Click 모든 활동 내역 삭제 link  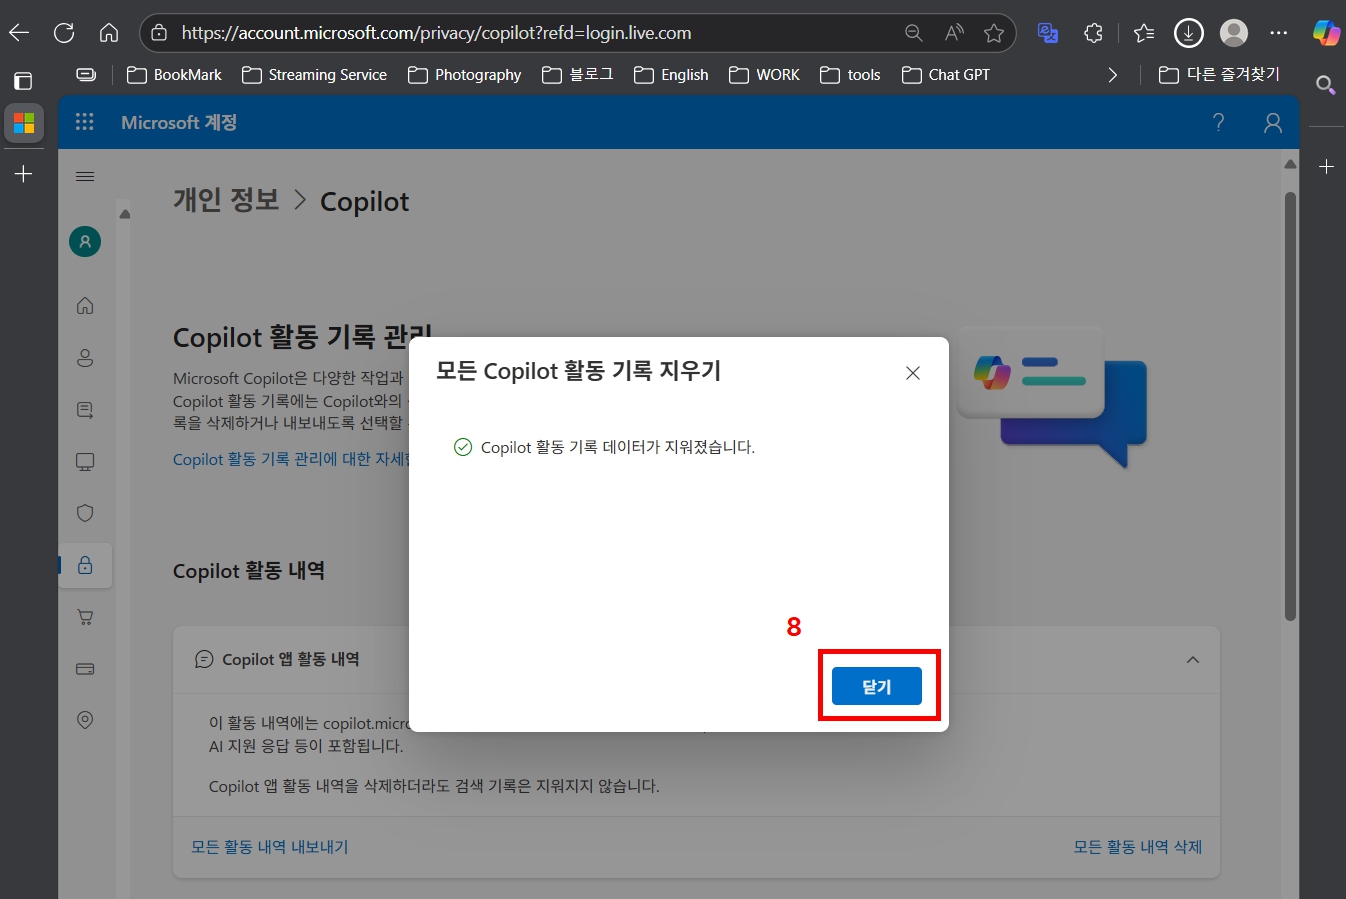coord(1138,847)
